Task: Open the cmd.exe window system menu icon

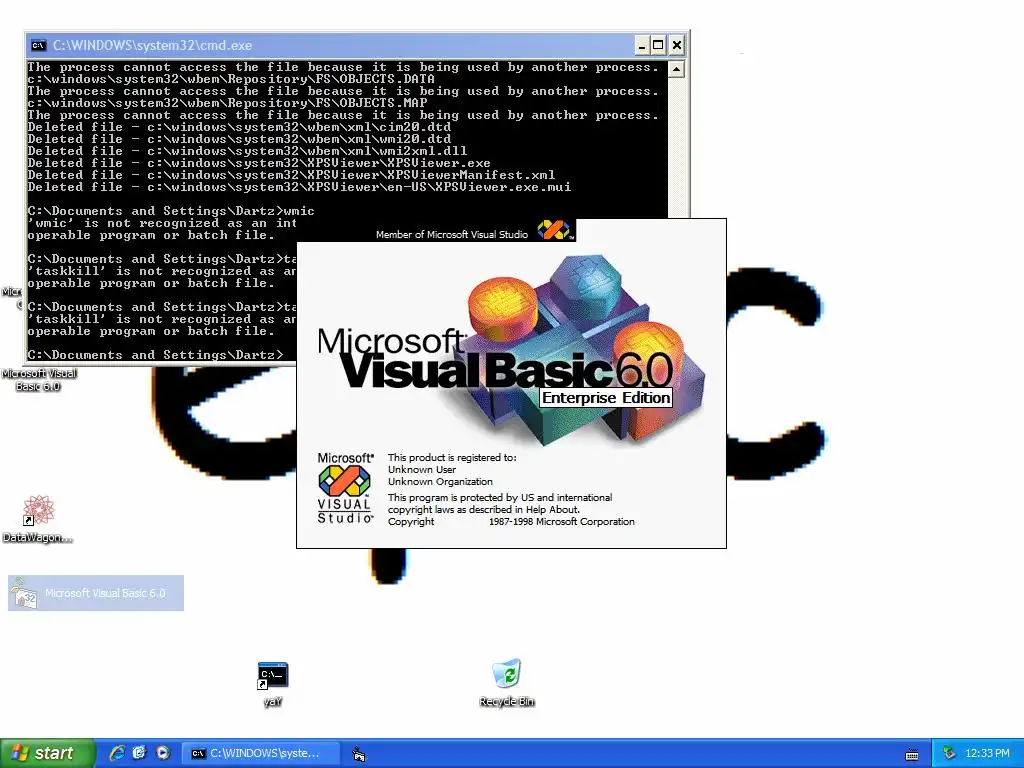Action: (39, 45)
